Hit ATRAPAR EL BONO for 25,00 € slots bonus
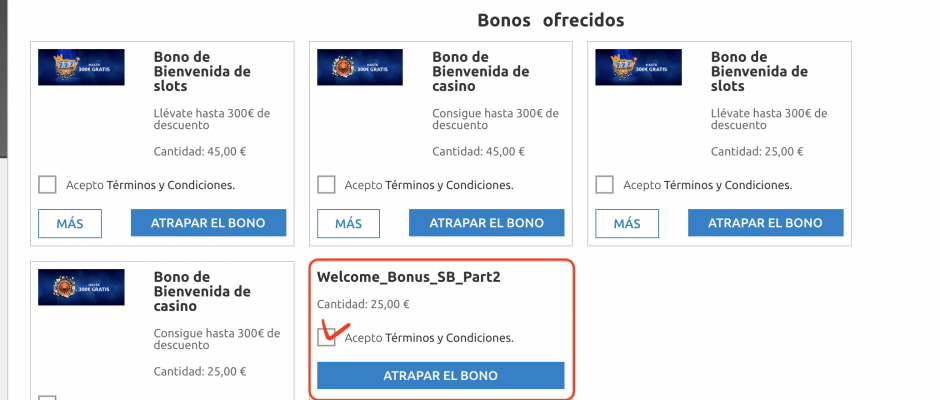This screenshot has width=940, height=400. point(765,223)
